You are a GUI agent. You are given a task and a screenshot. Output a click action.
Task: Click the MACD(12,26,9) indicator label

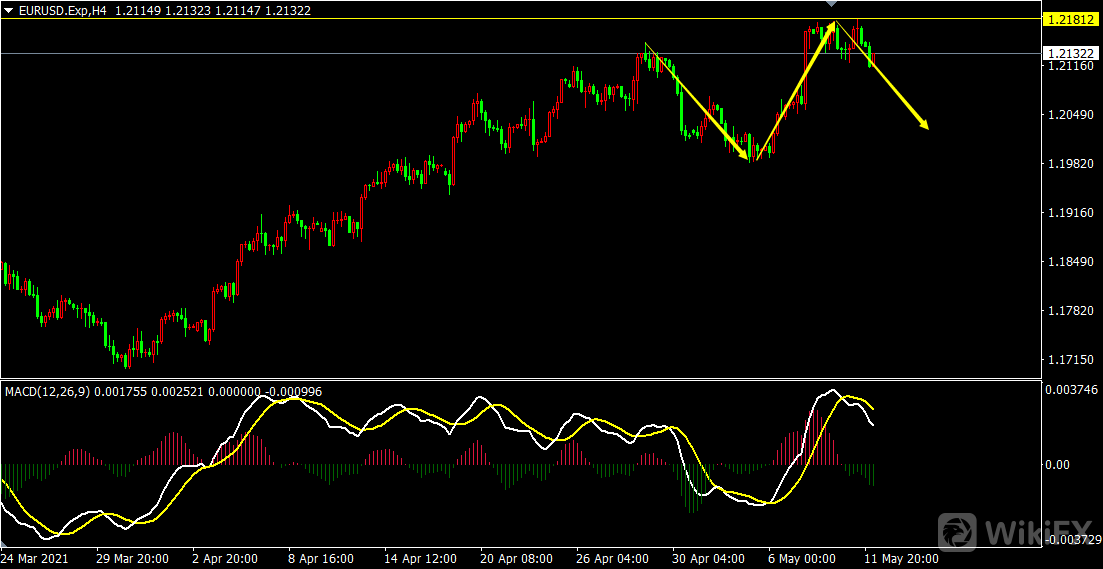point(48,392)
